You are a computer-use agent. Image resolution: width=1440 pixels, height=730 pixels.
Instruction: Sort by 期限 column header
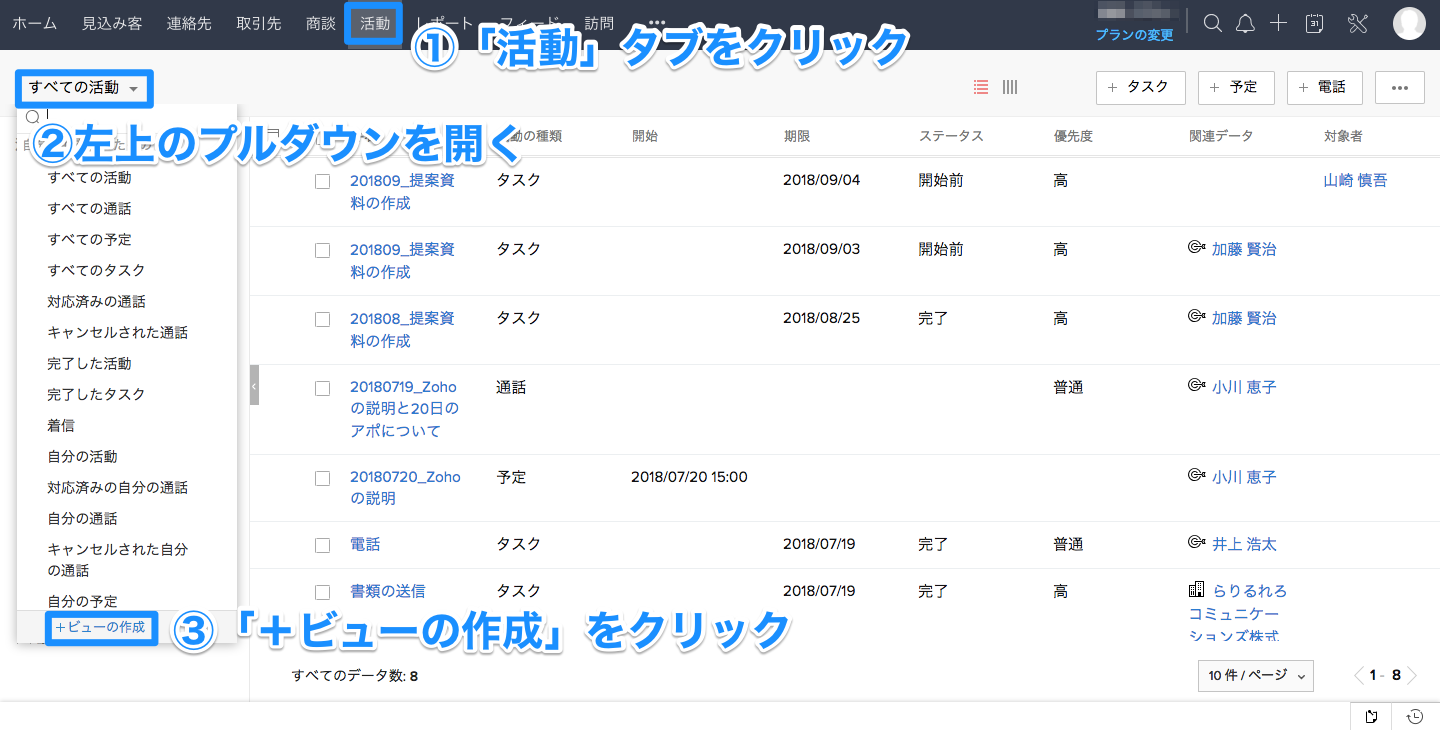click(797, 136)
